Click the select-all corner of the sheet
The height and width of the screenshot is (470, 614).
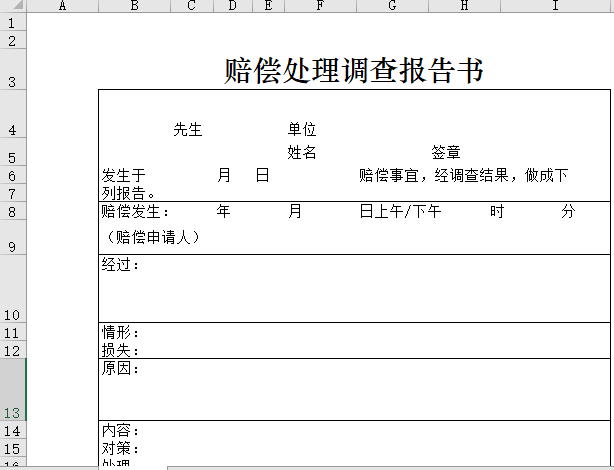[12, 6]
